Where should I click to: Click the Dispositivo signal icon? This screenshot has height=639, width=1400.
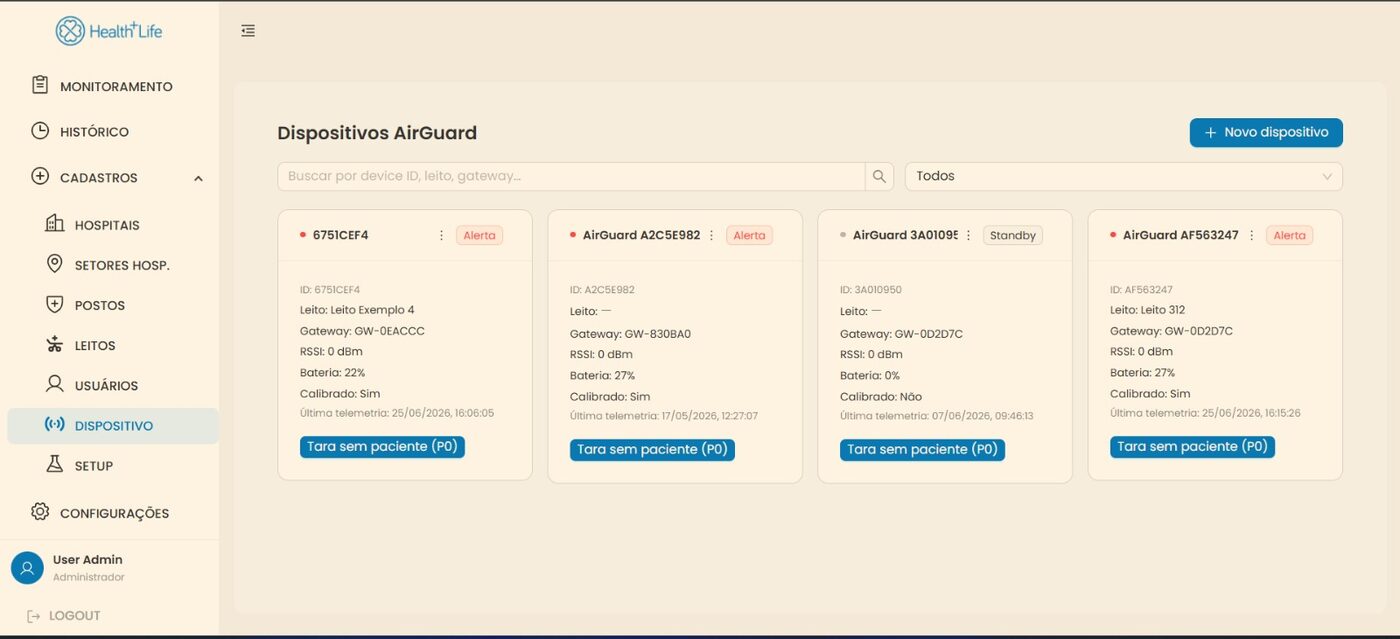[x=55, y=425]
